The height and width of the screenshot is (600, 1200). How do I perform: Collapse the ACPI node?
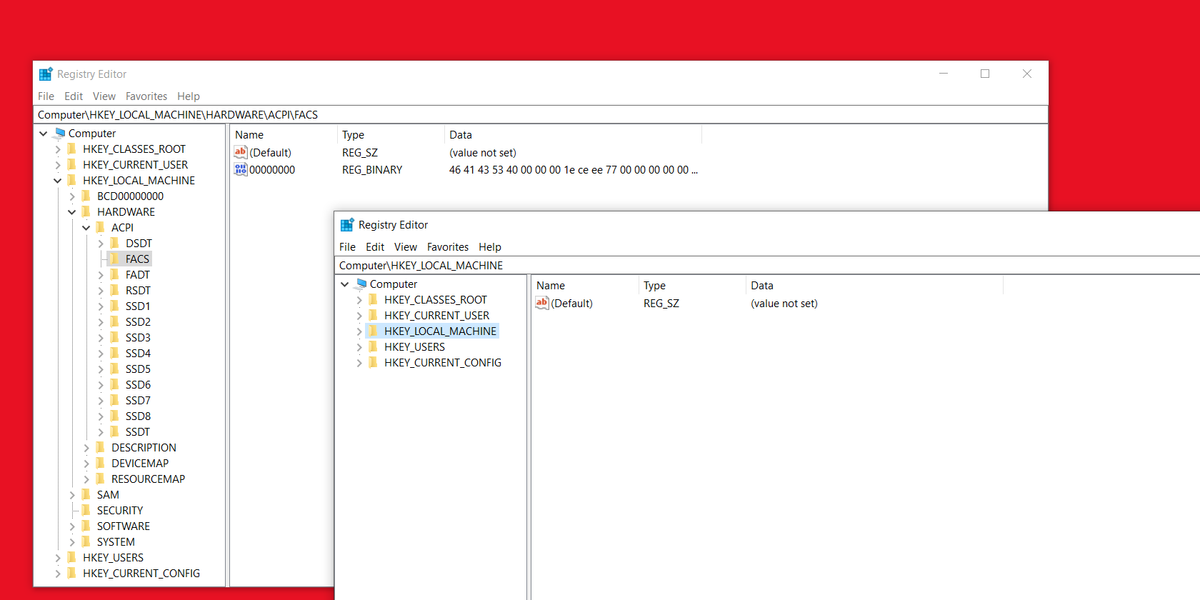click(86, 228)
